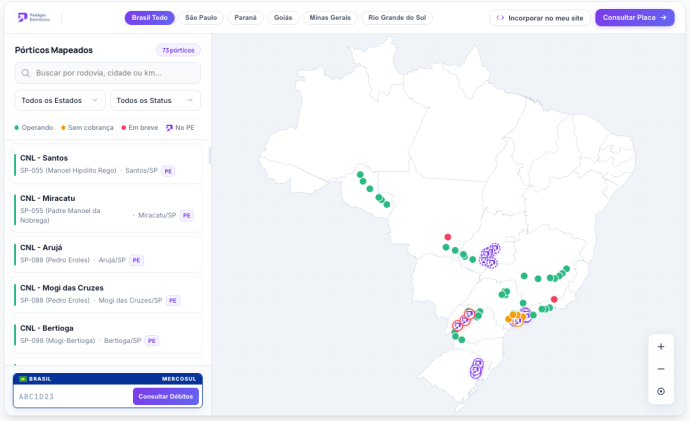Click northernmost green marker in Rondônia
Image resolution: width=690 pixels, height=421 pixels.
click(x=360, y=175)
